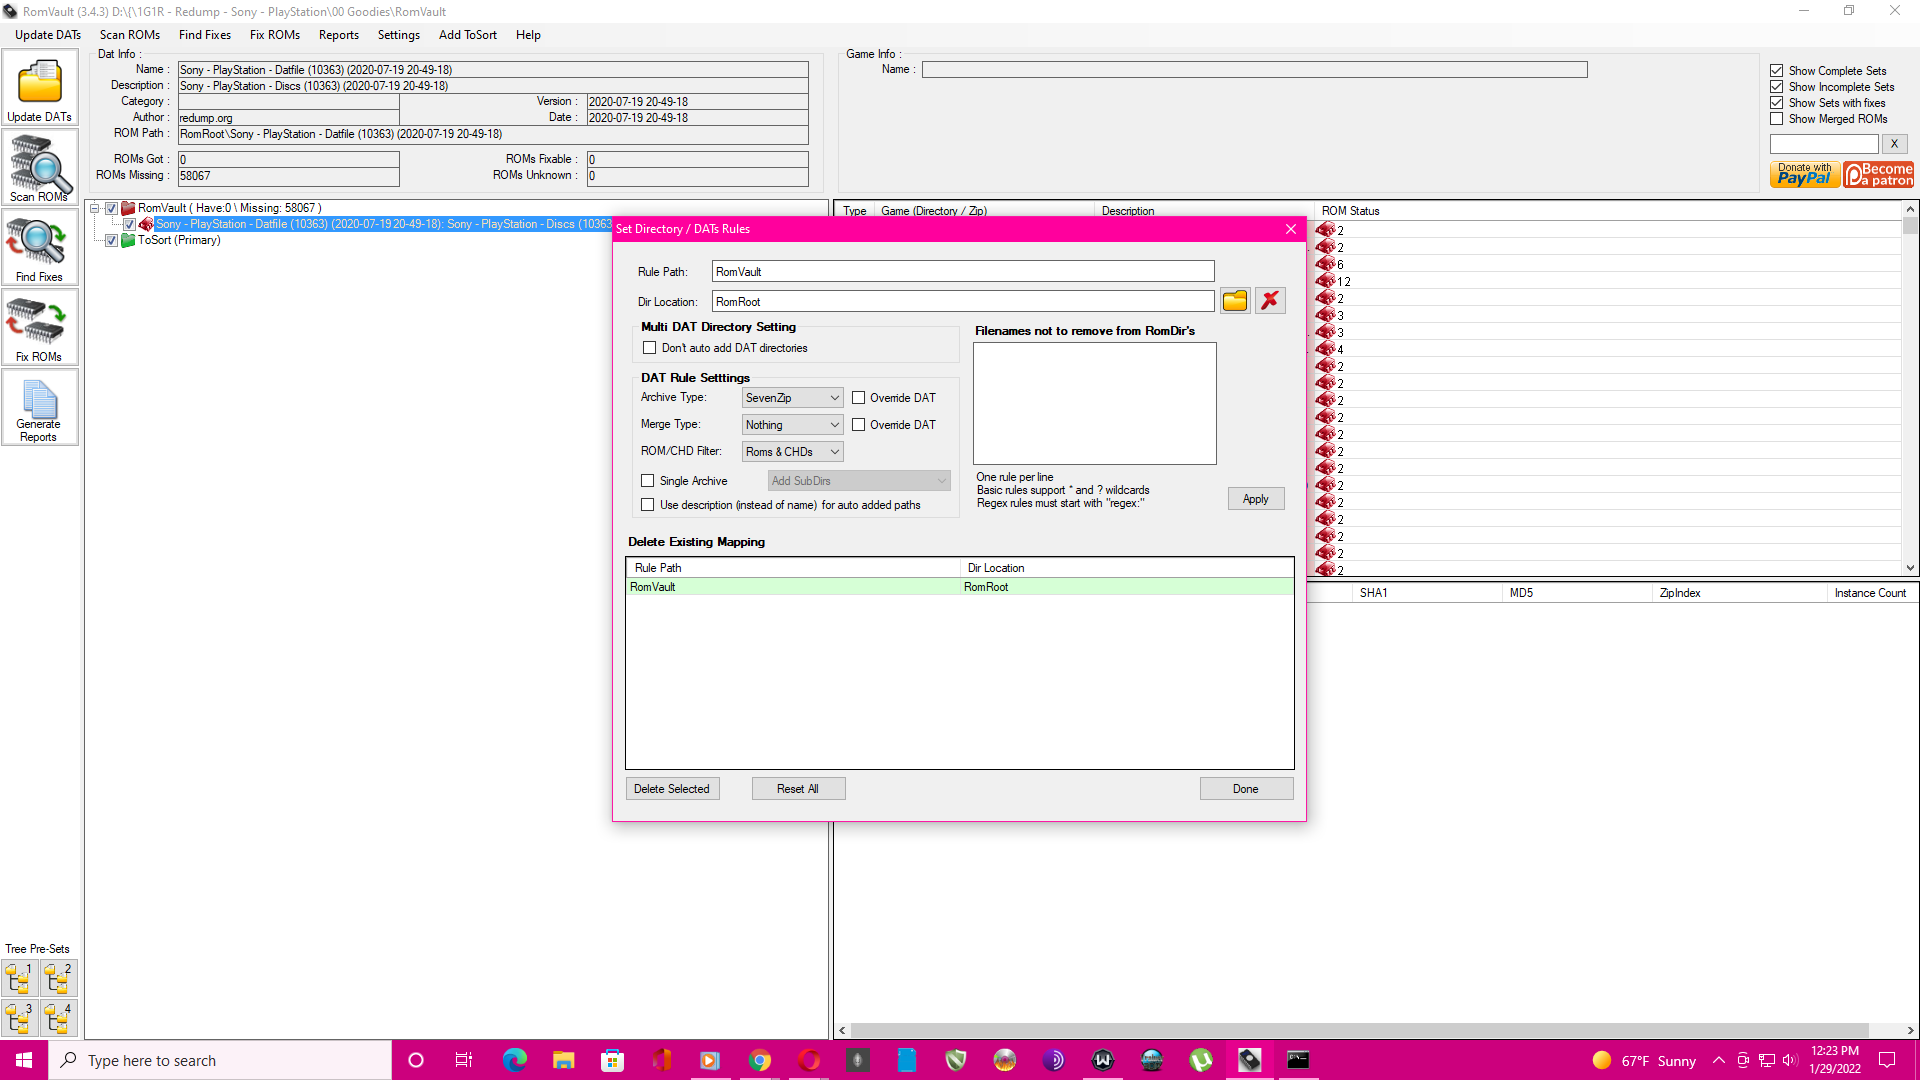
Task: Open Microsoft Edge from the taskbar
Action: click(x=515, y=1060)
